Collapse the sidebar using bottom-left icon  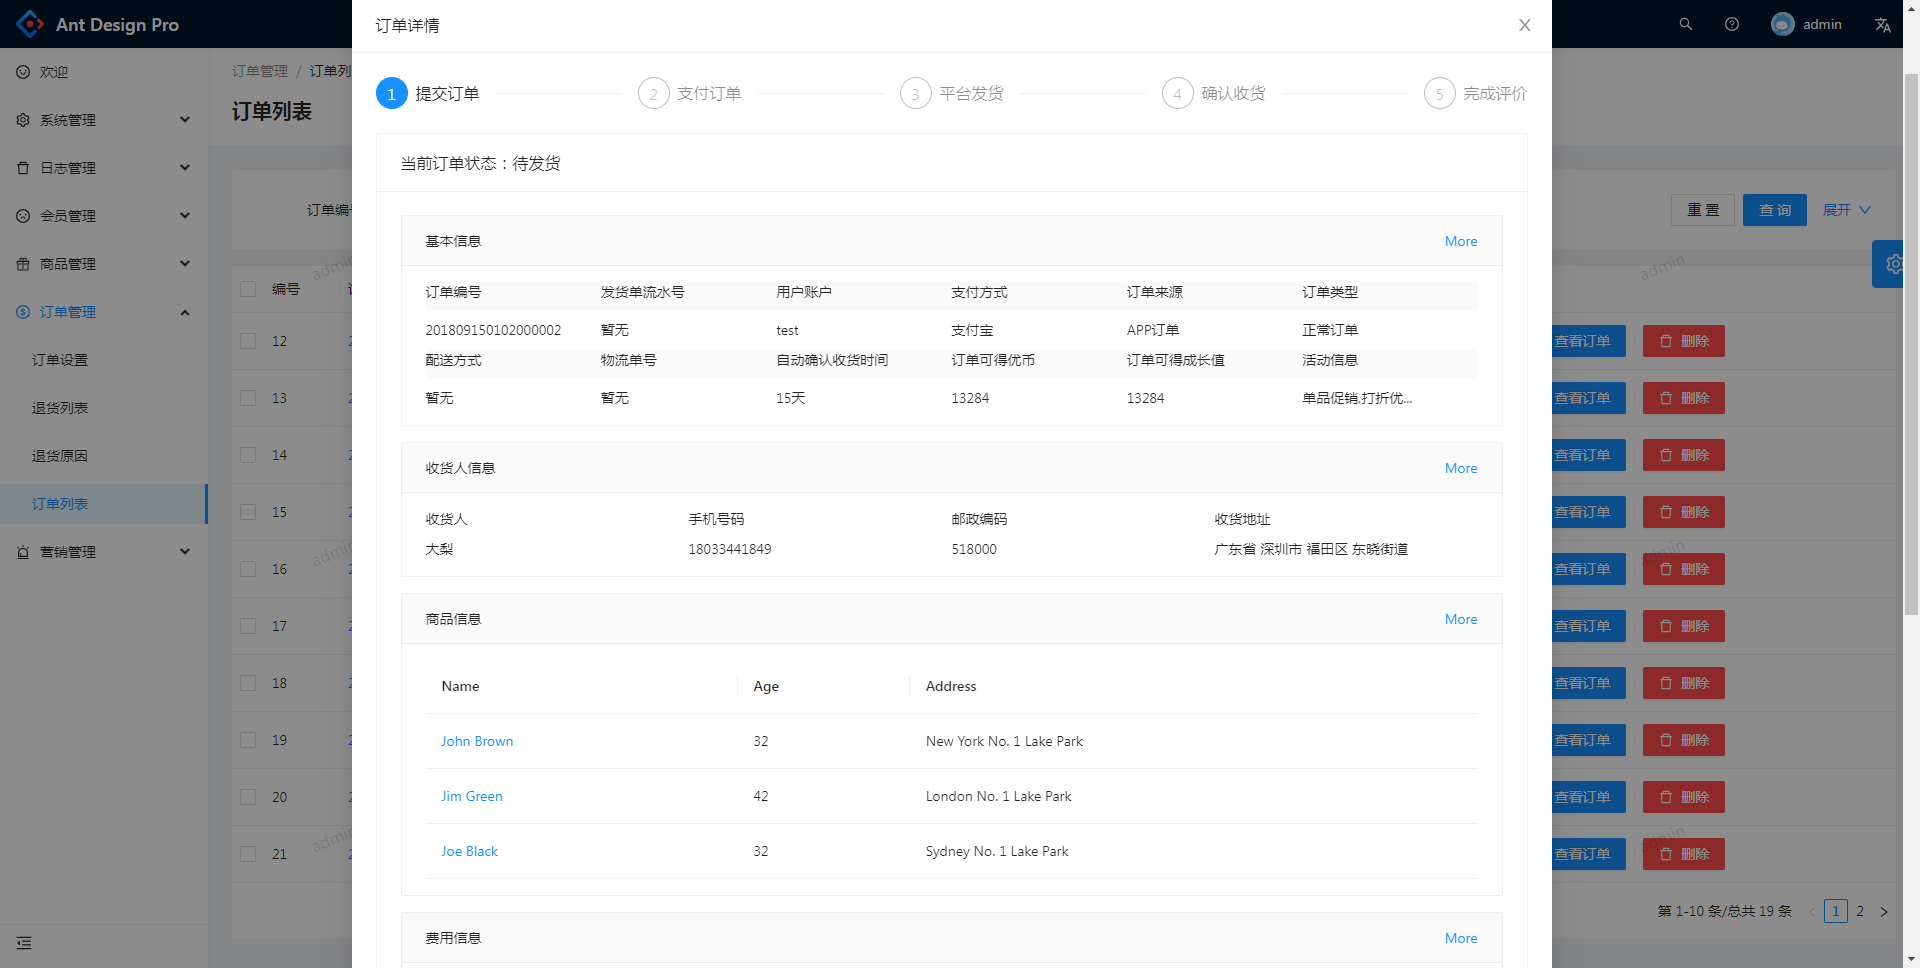(x=24, y=943)
